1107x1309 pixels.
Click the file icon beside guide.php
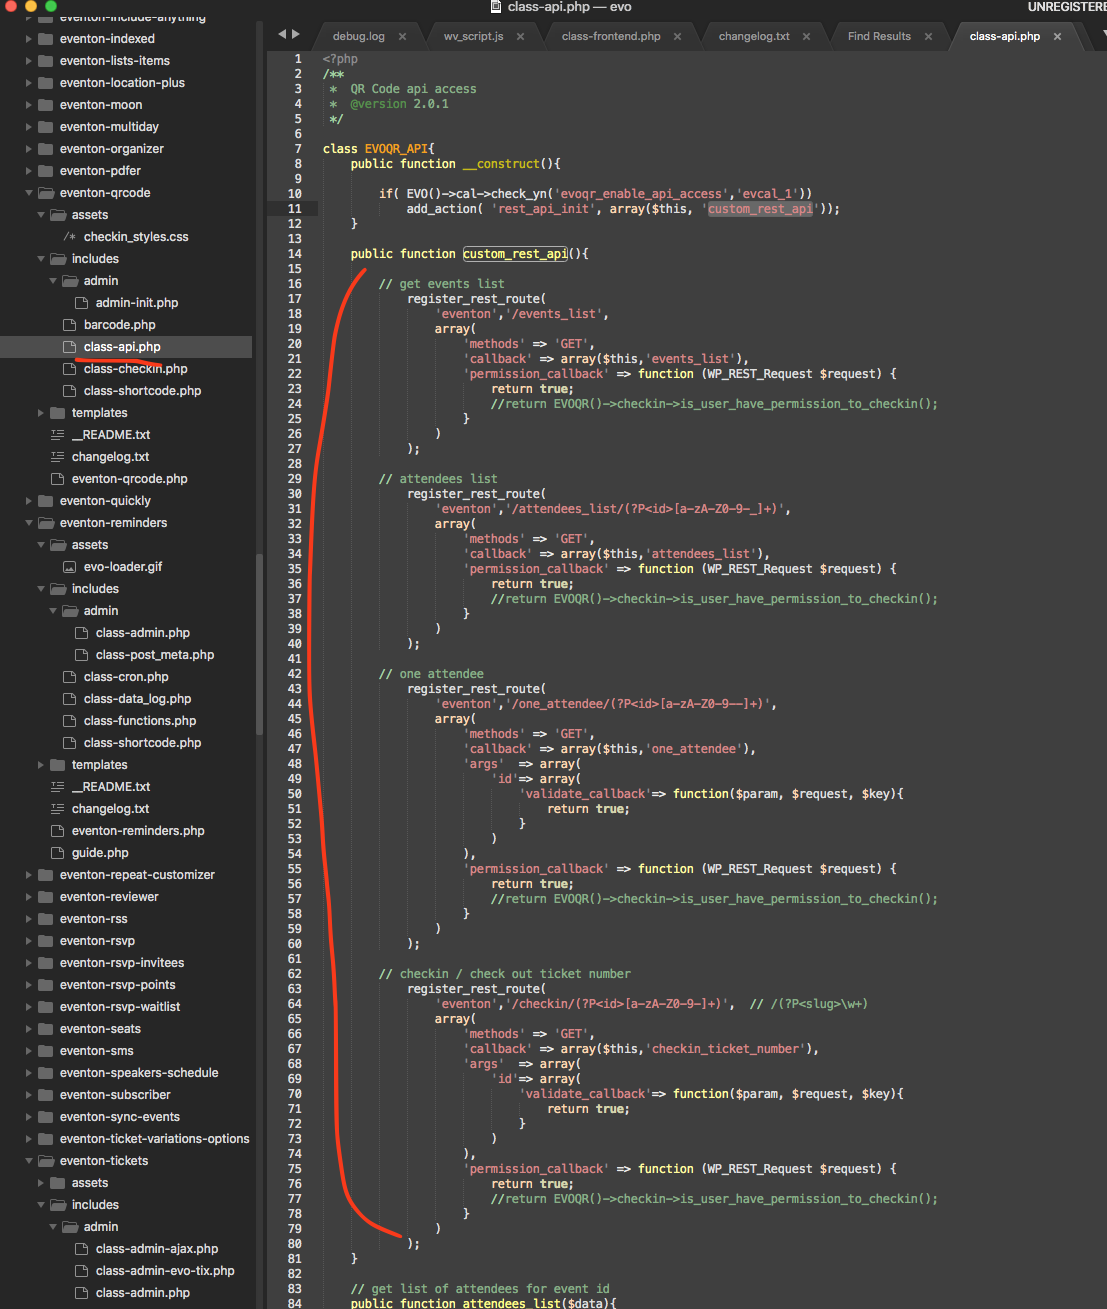58,853
